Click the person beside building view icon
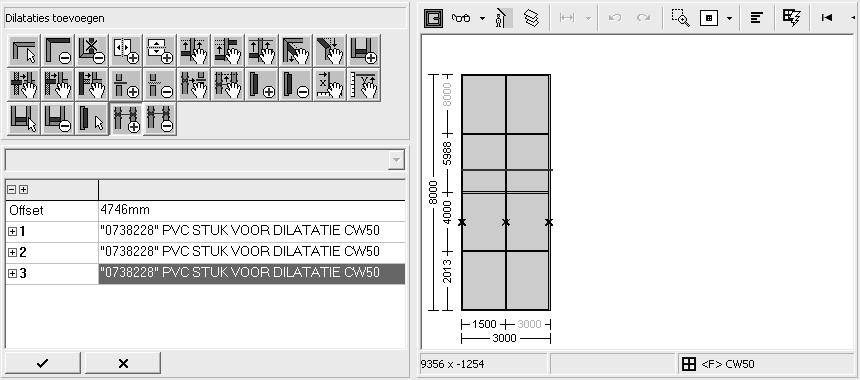Image resolution: width=860 pixels, height=380 pixels. (x=503, y=18)
